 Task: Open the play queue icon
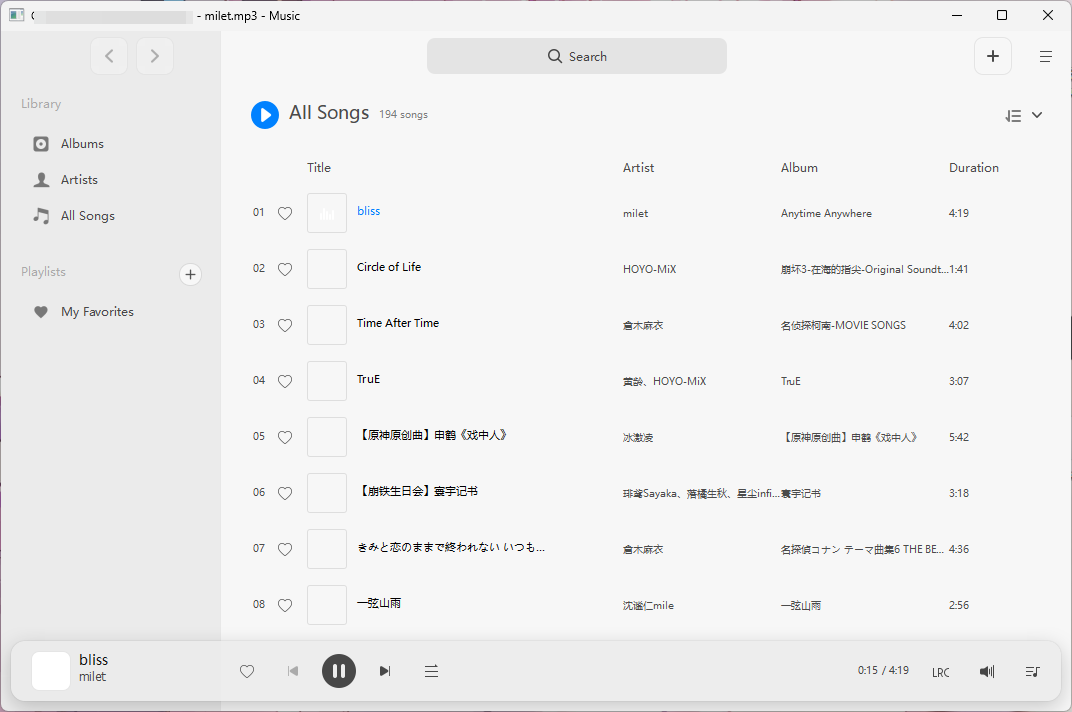coord(1032,672)
